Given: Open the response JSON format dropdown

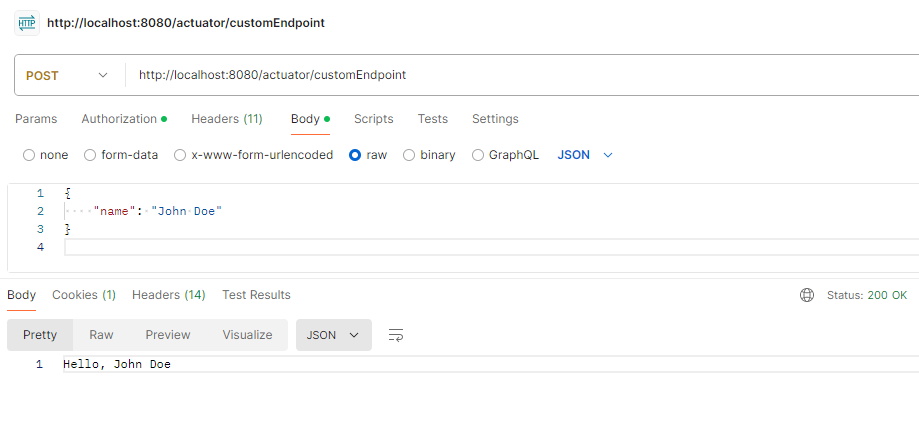Looking at the screenshot, I should click(333, 335).
